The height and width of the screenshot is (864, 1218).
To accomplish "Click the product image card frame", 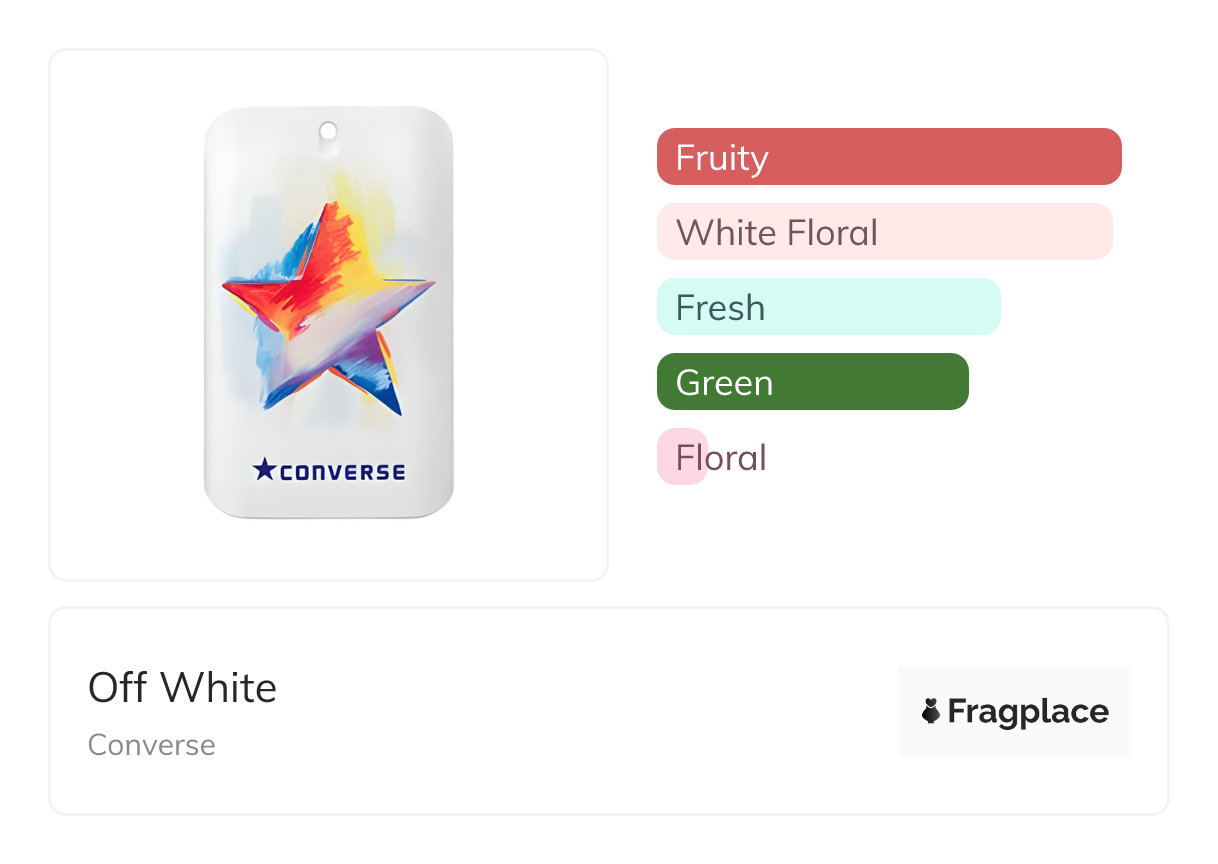I will pyautogui.click(x=329, y=315).
